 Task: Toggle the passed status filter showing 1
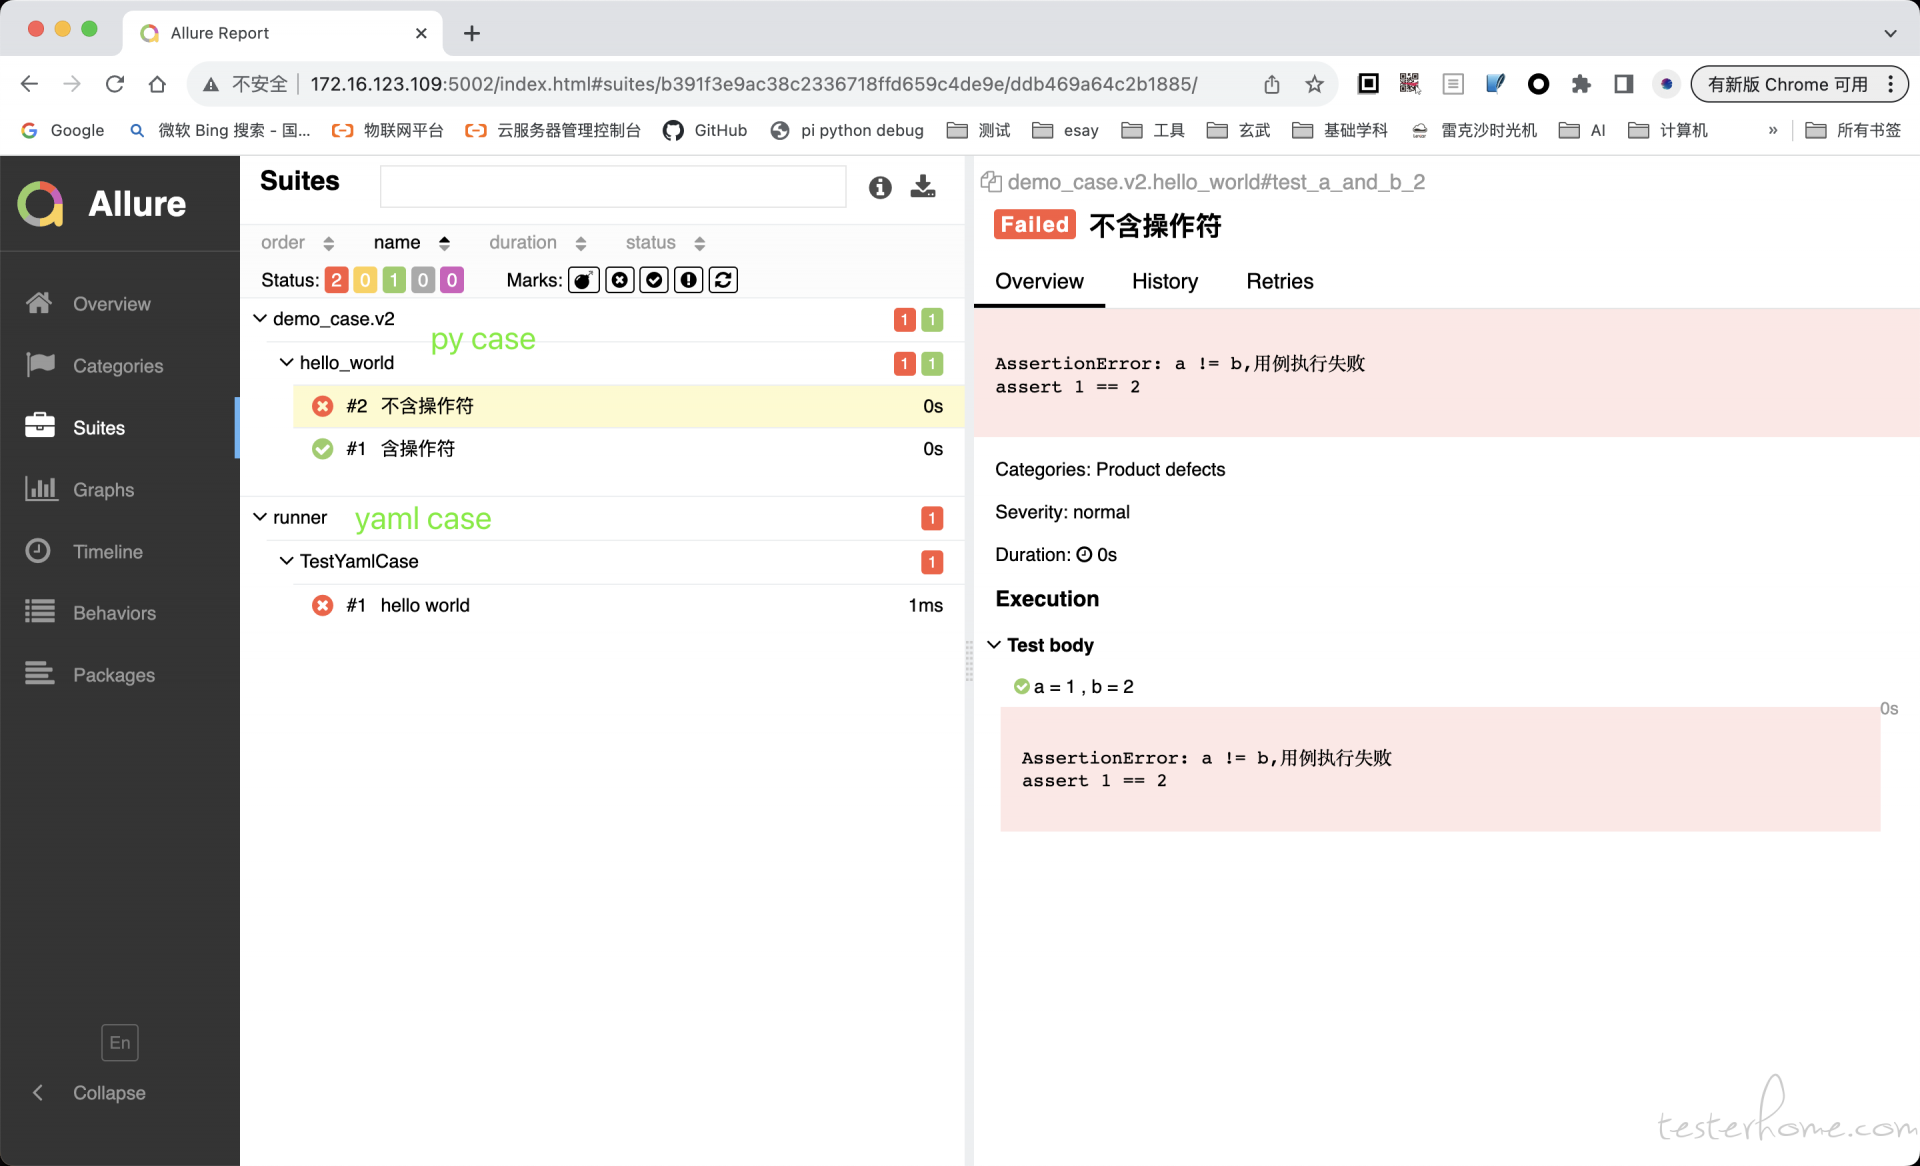(x=394, y=280)
